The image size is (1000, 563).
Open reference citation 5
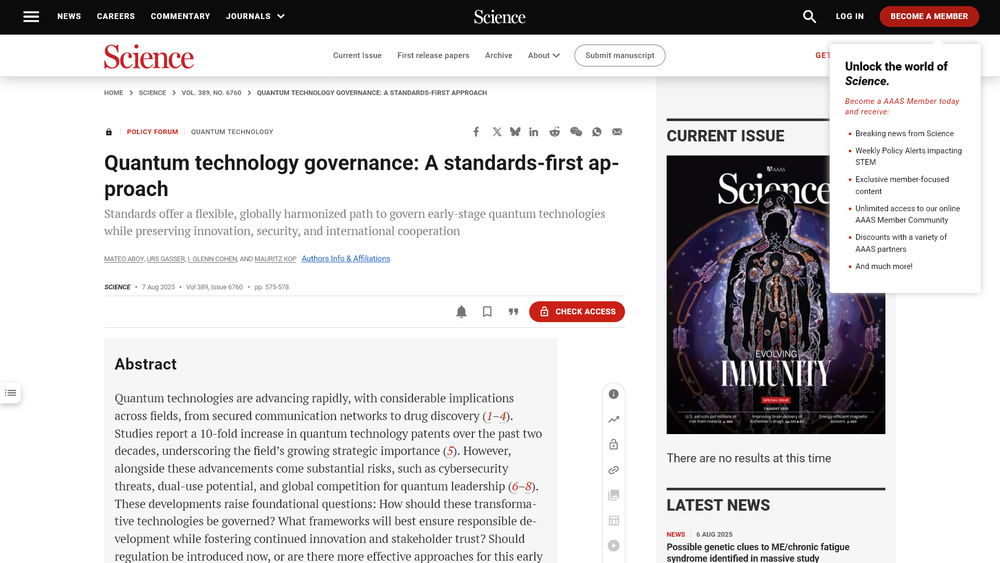pyautogui.click(x=450, y=451)
